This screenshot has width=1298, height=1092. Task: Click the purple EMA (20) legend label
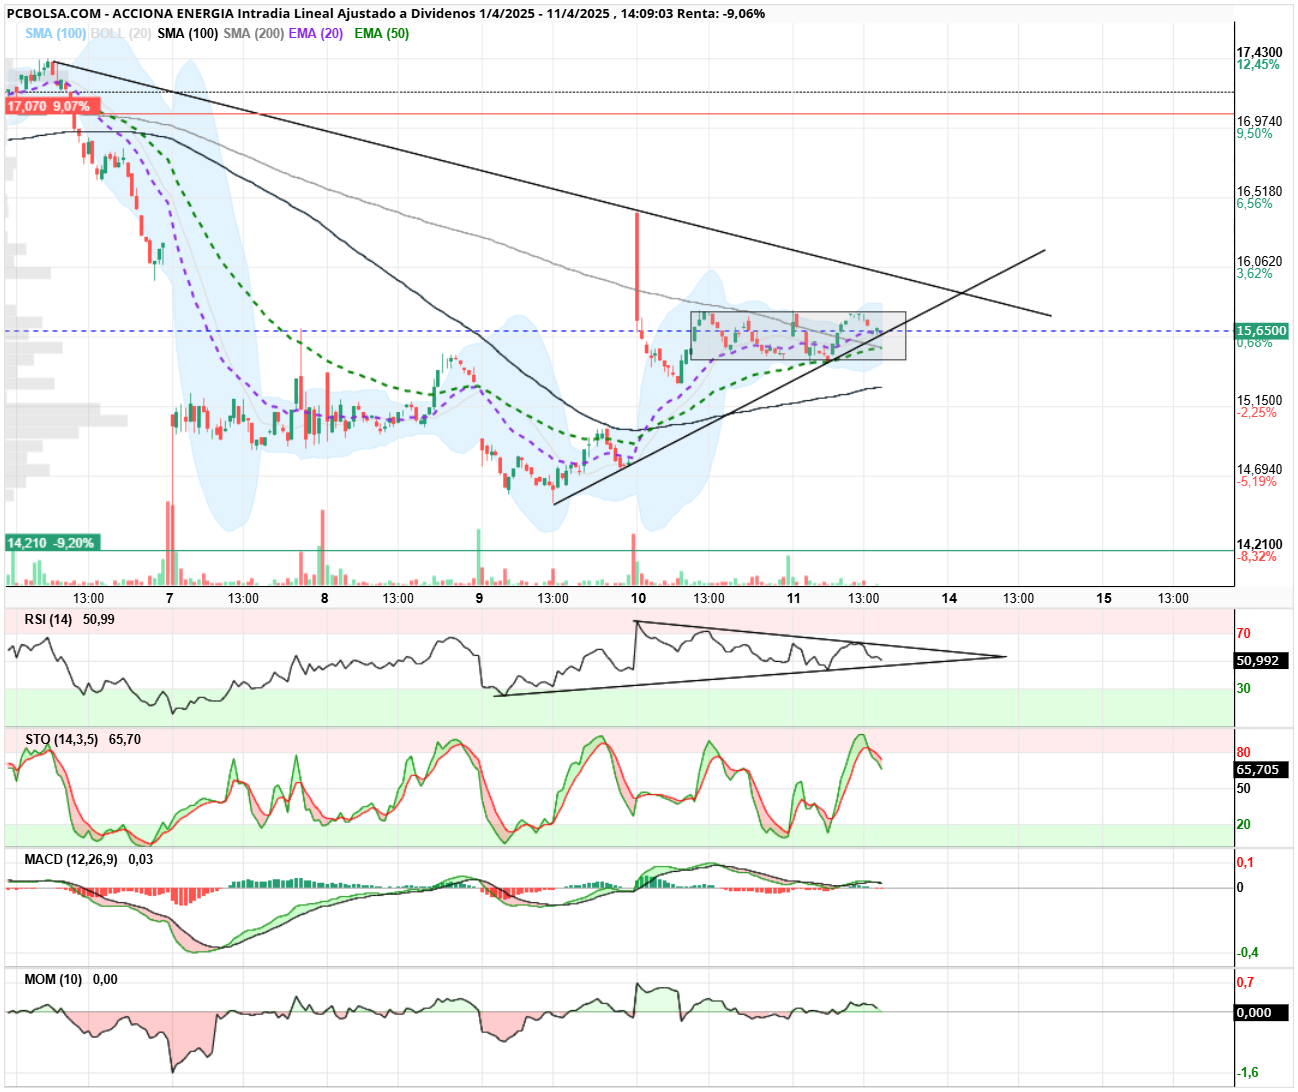pos(316,33)
